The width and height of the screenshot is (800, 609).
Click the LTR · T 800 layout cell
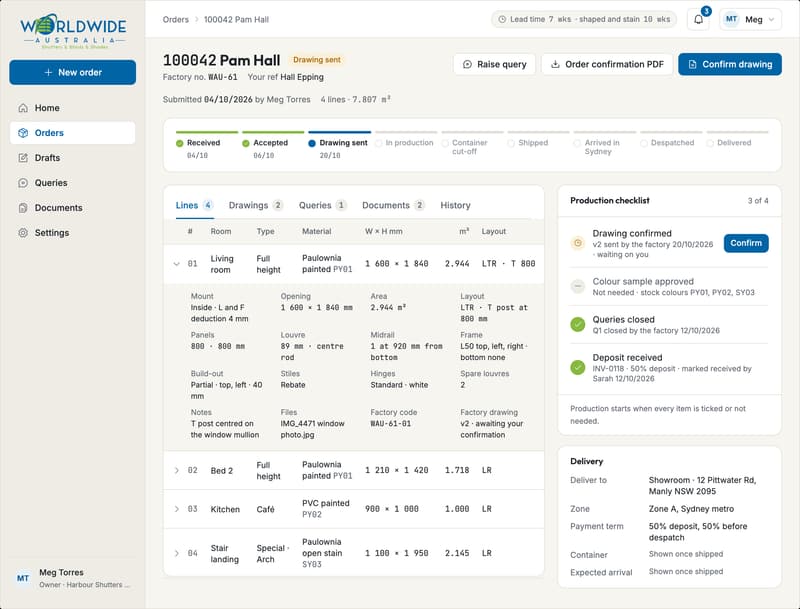pyautogui.click(x=508, y=264)
